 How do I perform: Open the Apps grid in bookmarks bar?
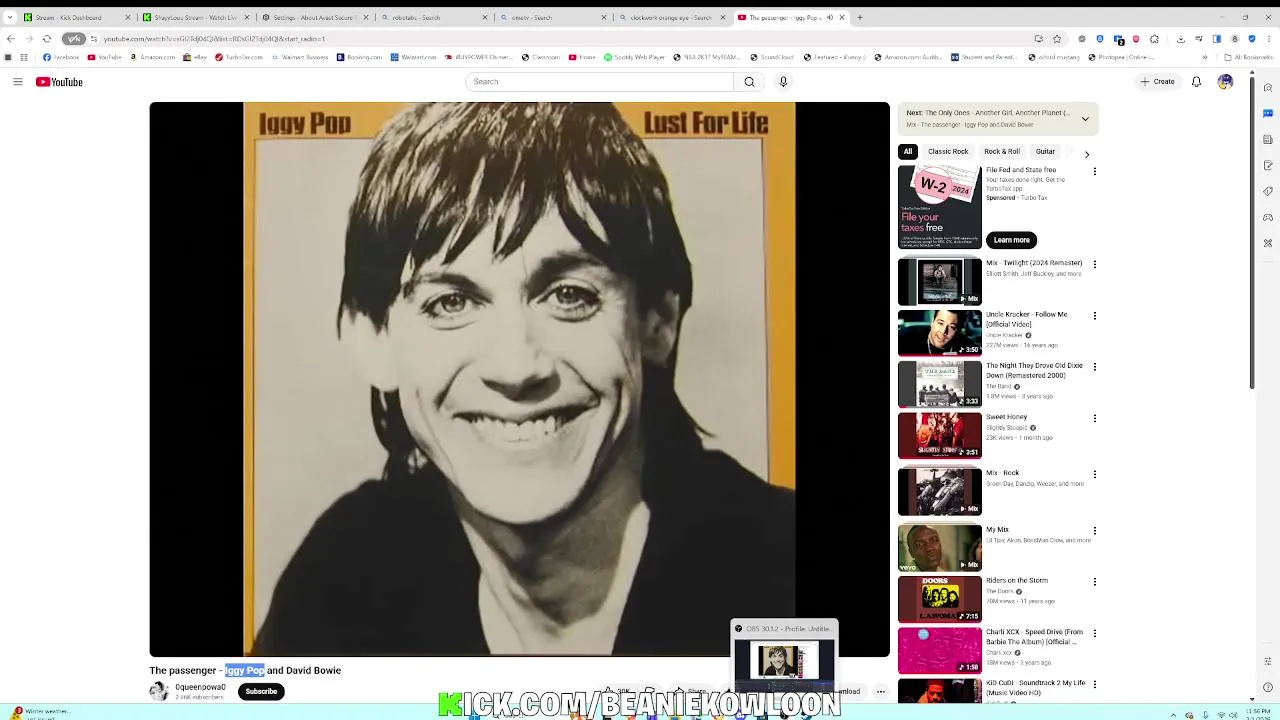(24, 57)
